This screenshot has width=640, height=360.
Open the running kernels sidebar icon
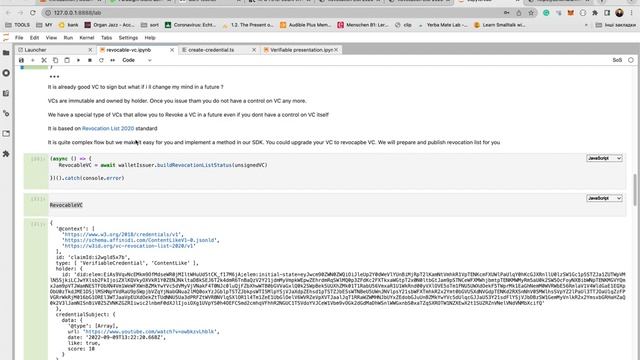6,73
